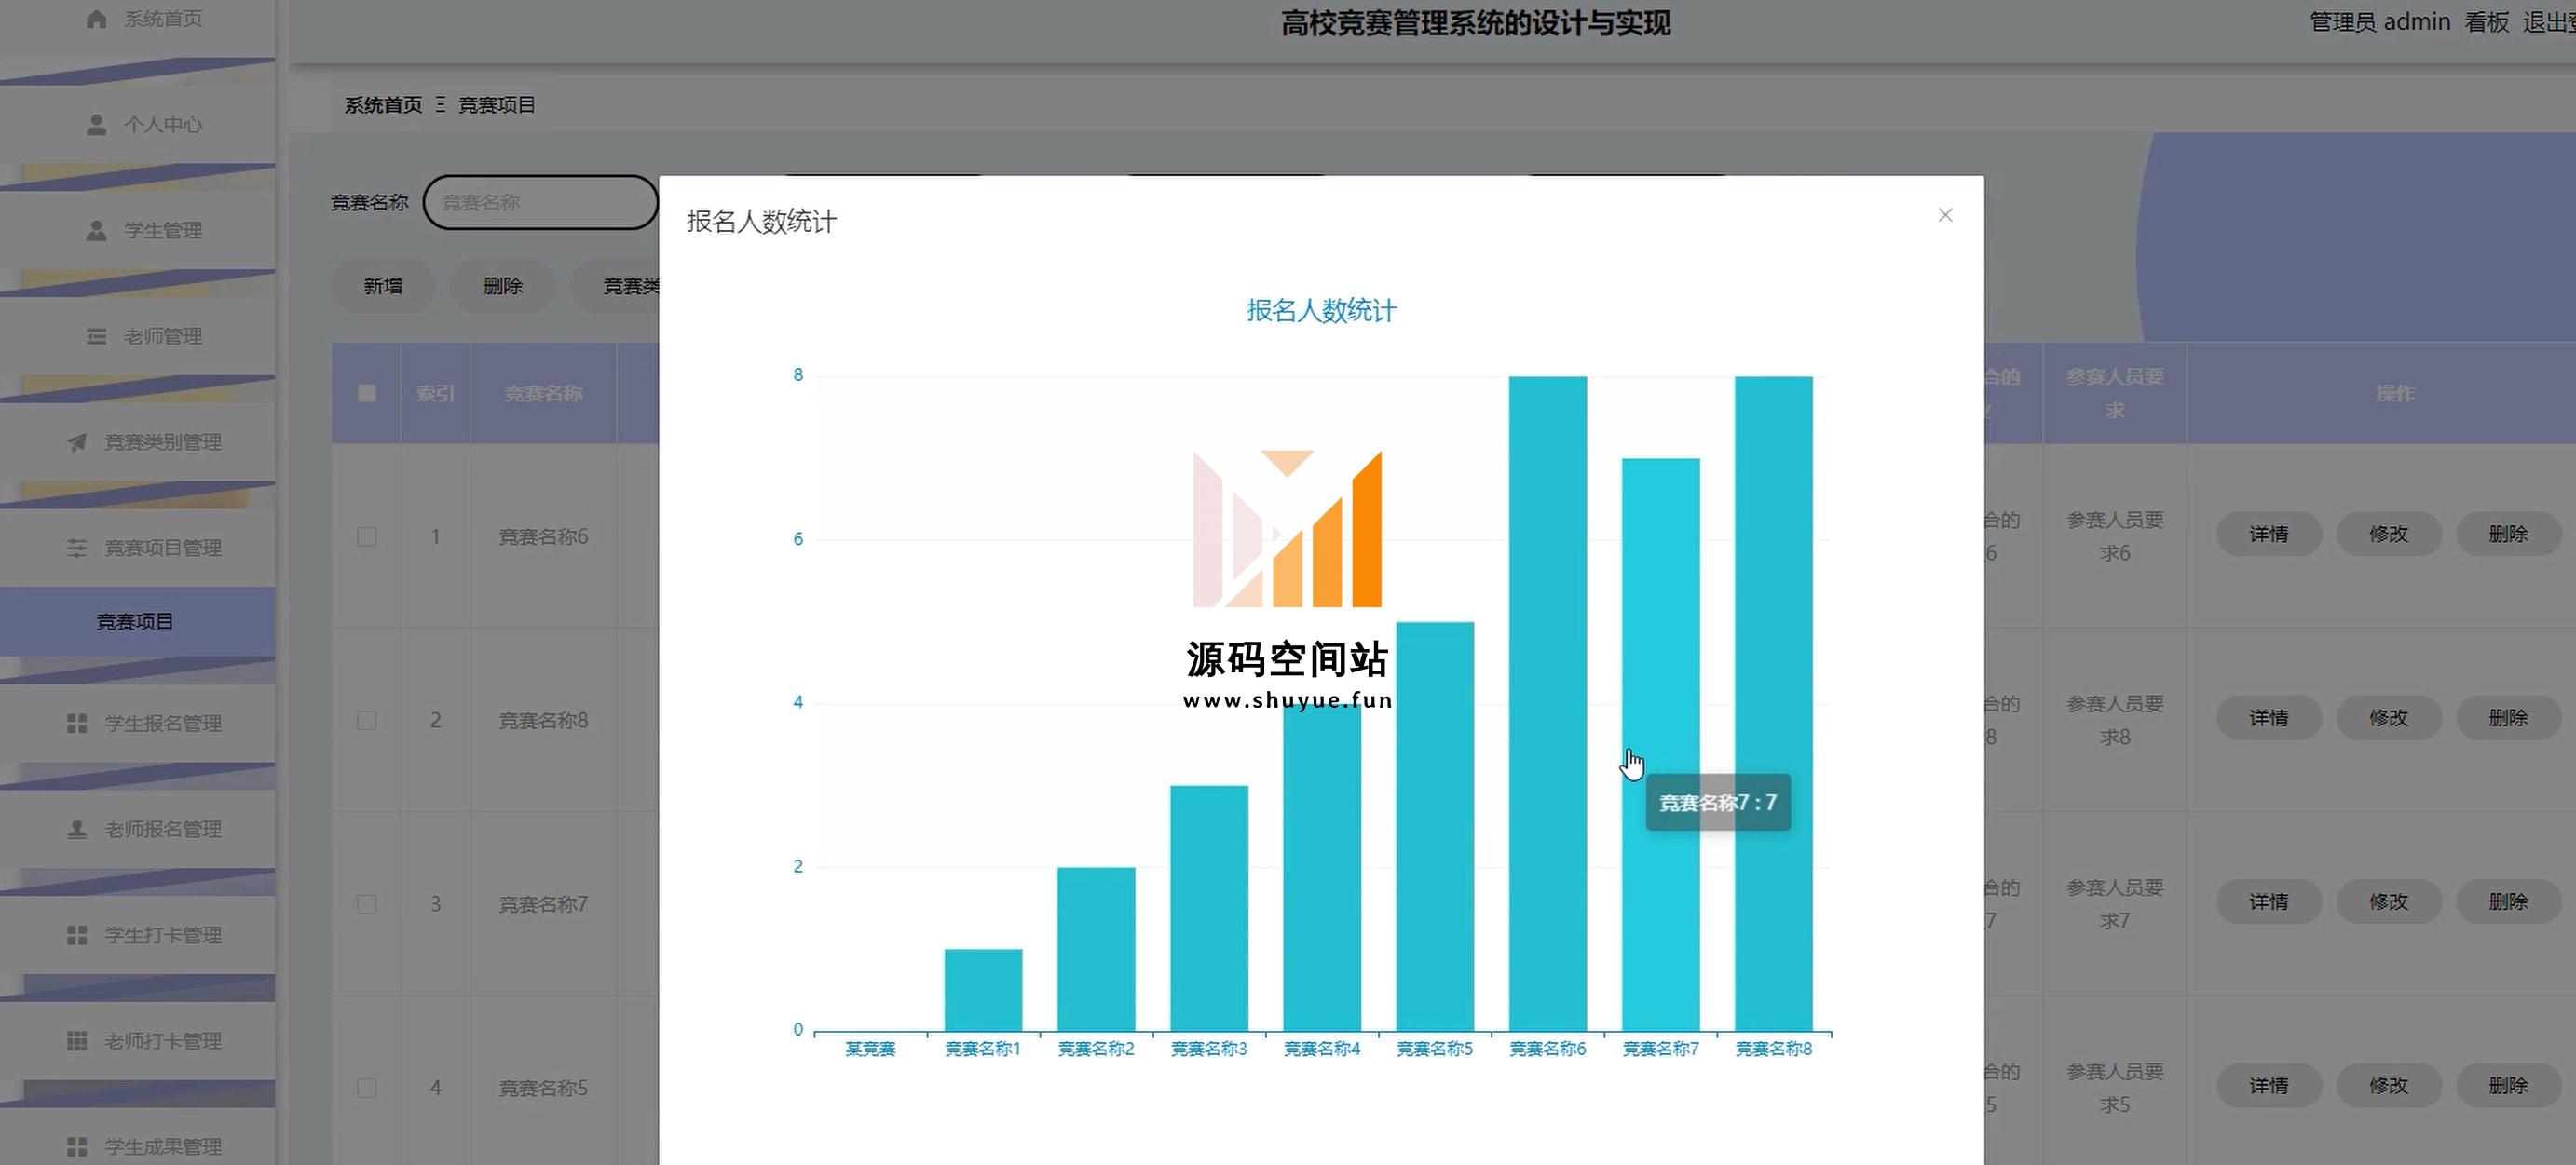The width and height of the screenshot is (2576, 1165).
Task: Click the 竞赛名称8 bar in chart
Action: coord(1774,704)
